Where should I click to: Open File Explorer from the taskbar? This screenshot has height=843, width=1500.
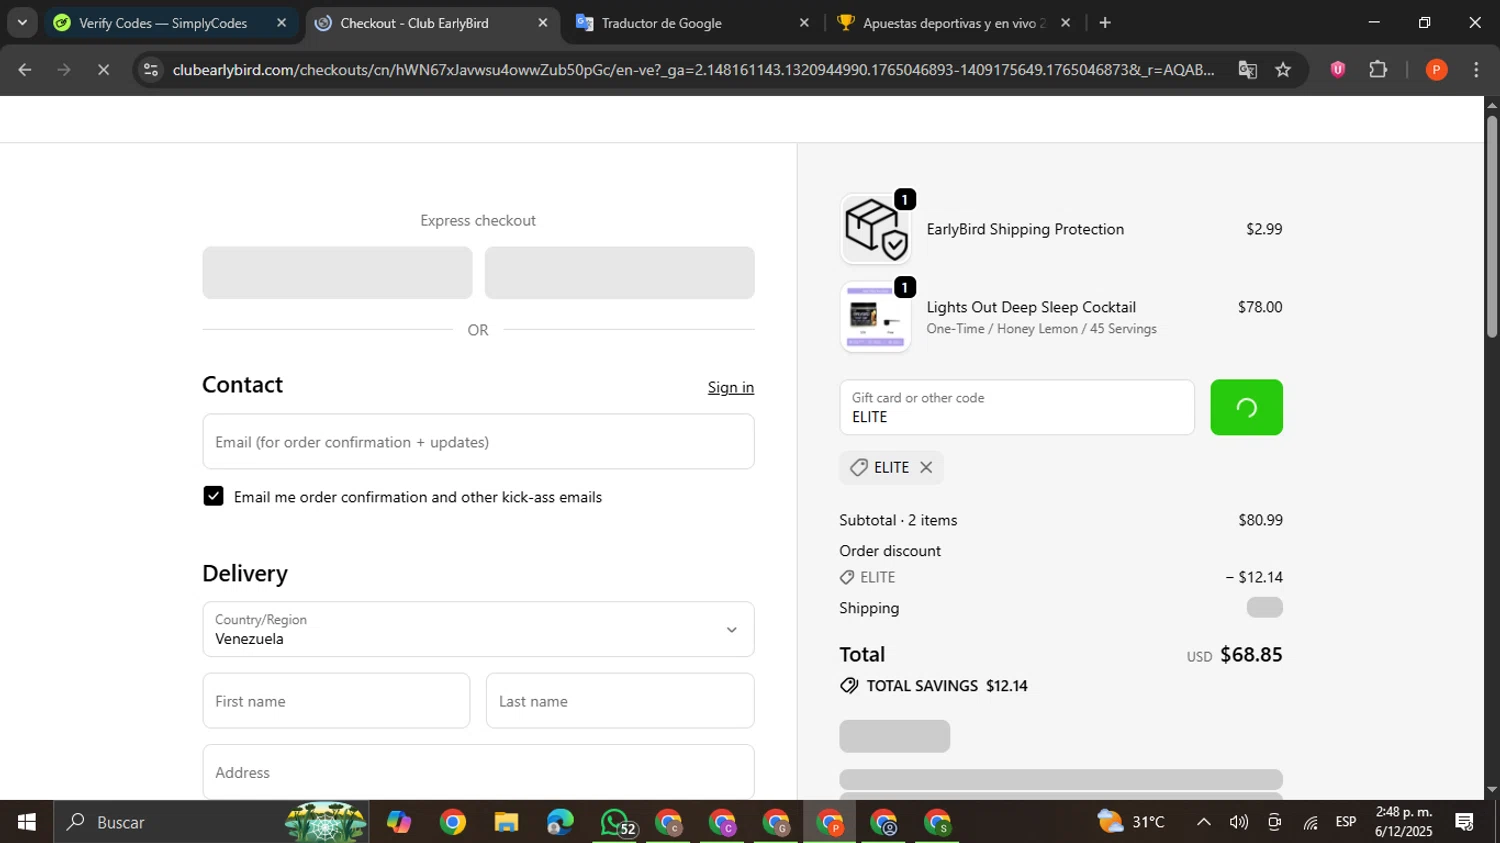(506, 822)
